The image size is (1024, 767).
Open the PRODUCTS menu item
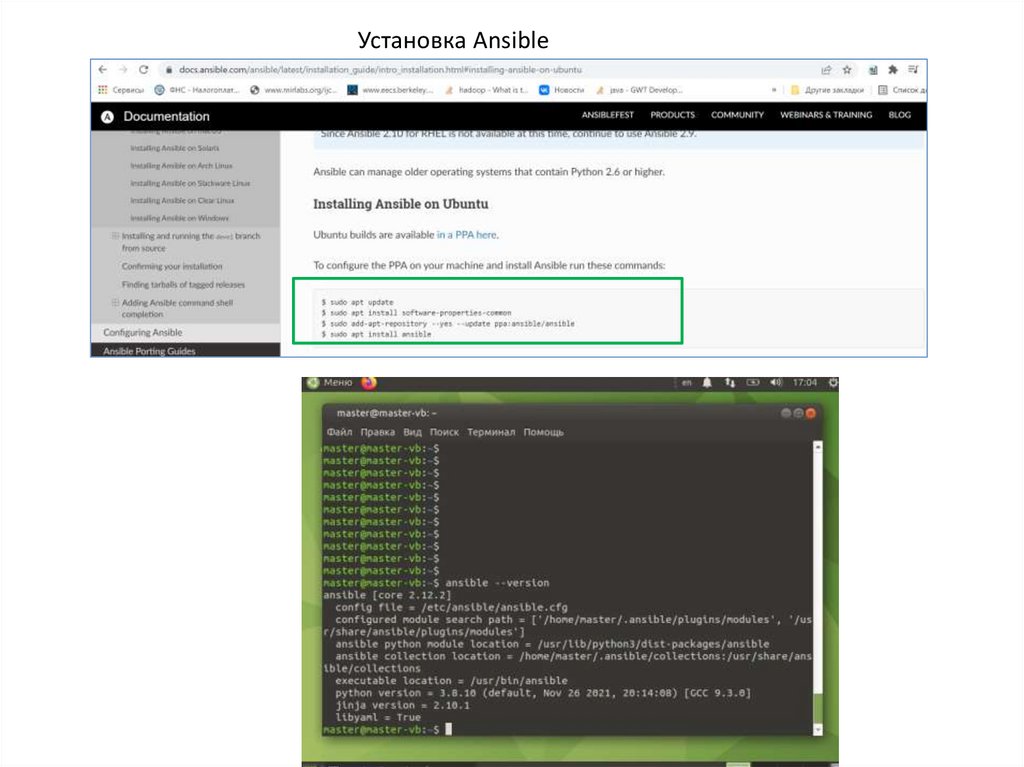673,115
